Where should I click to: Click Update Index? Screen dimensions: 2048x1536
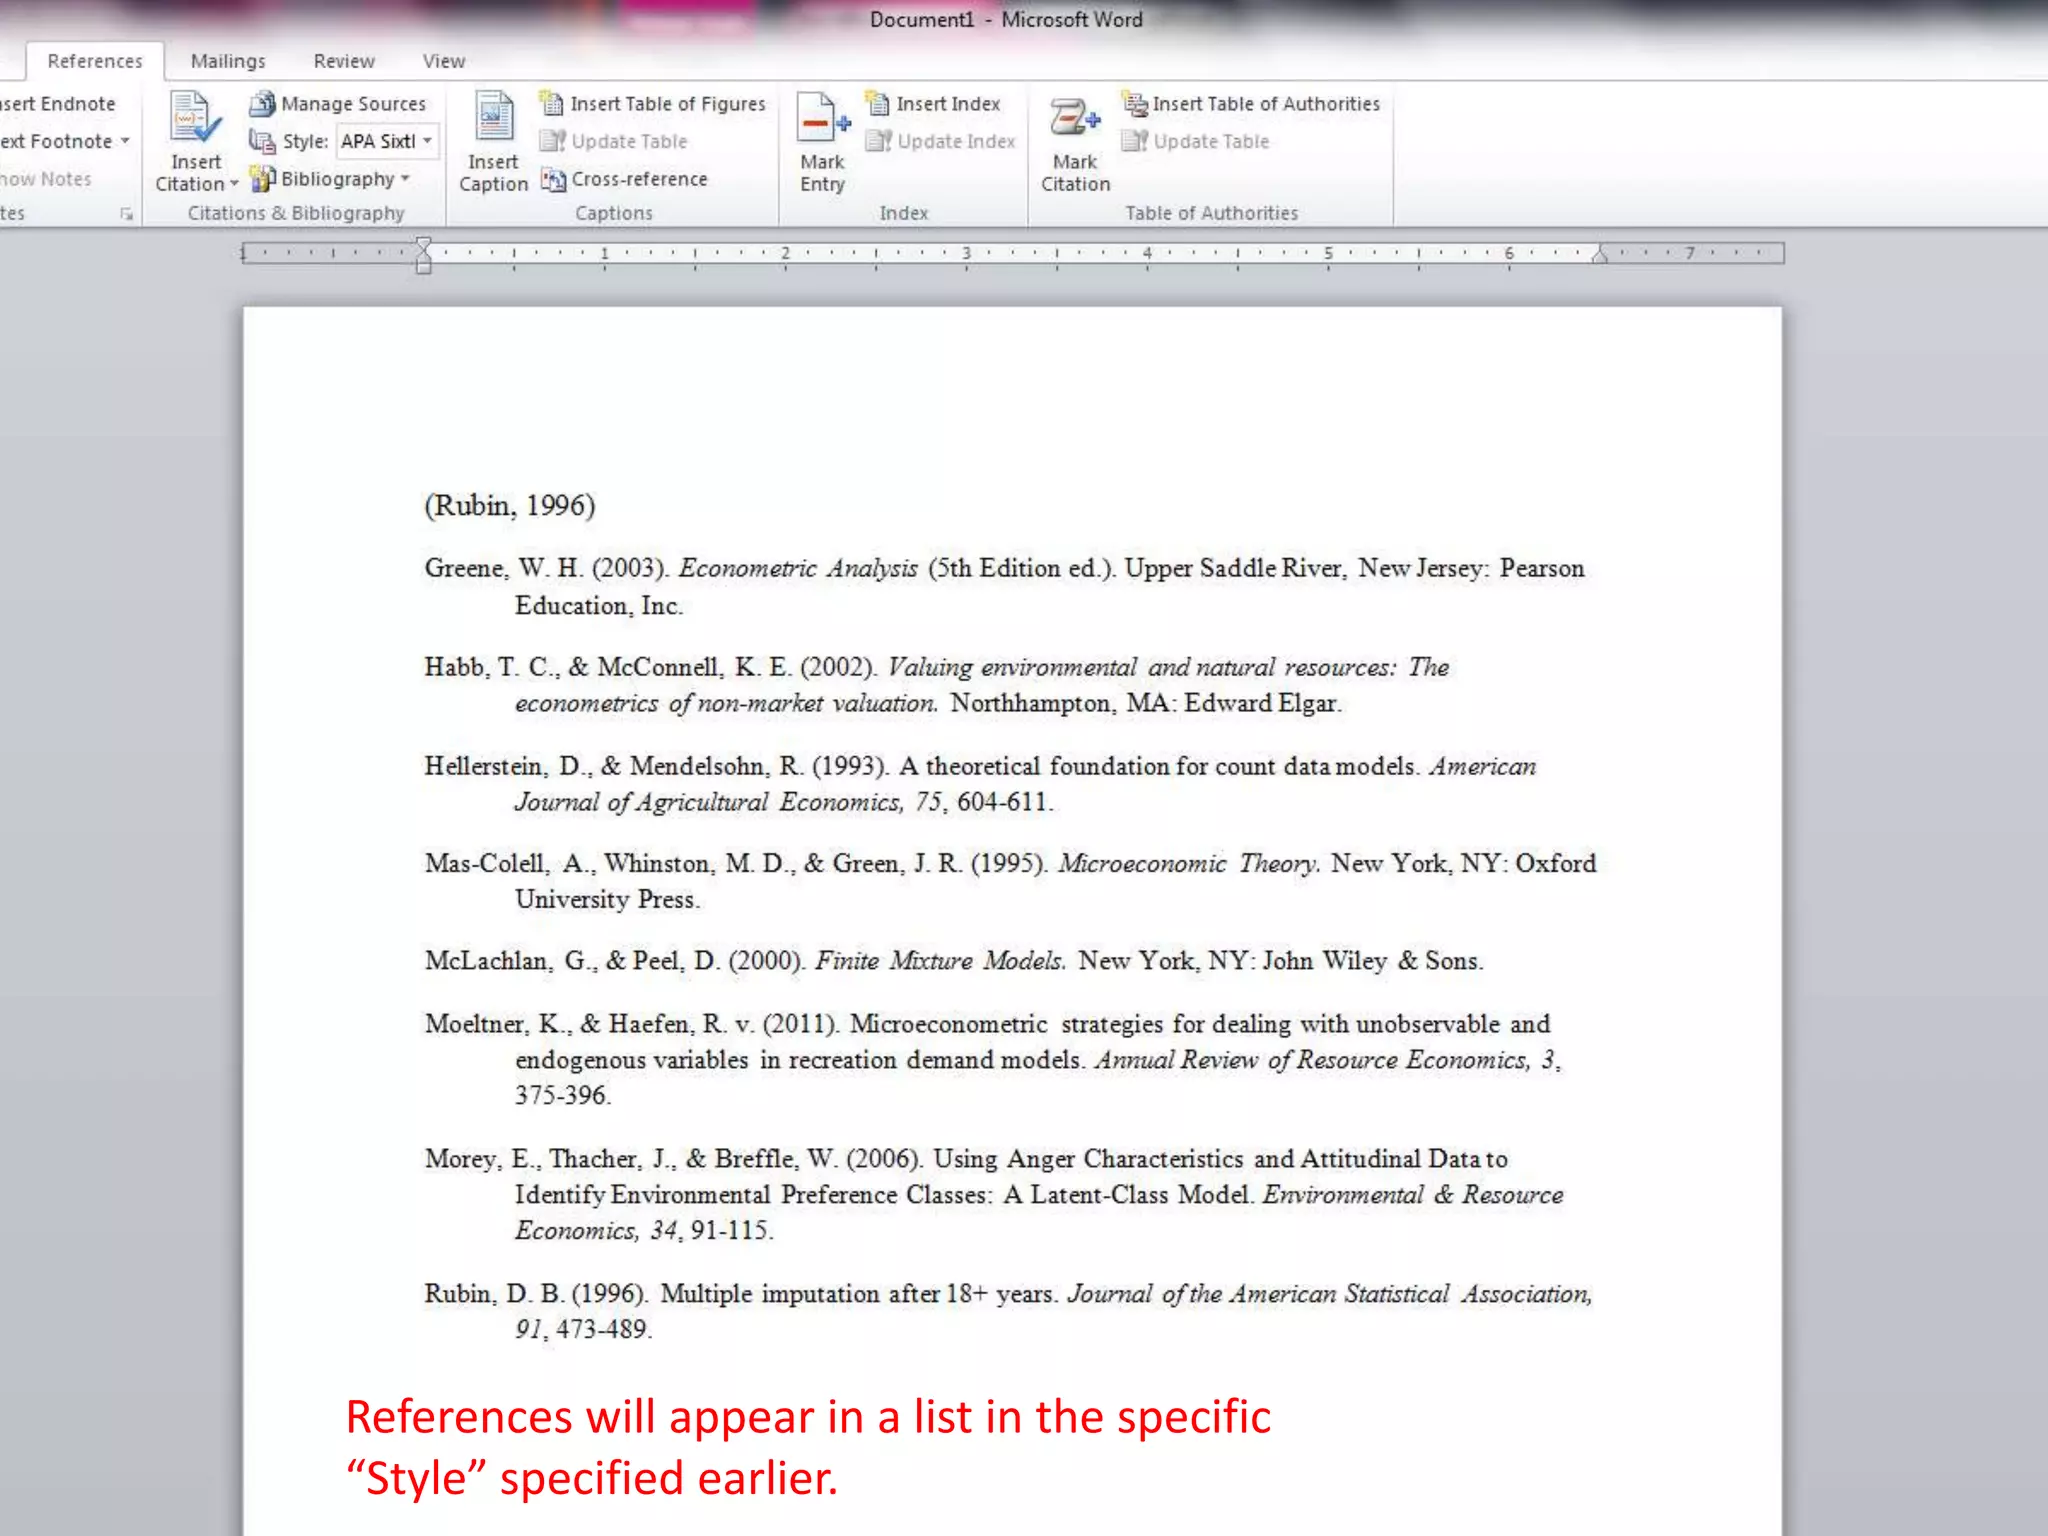coord(941,141)
